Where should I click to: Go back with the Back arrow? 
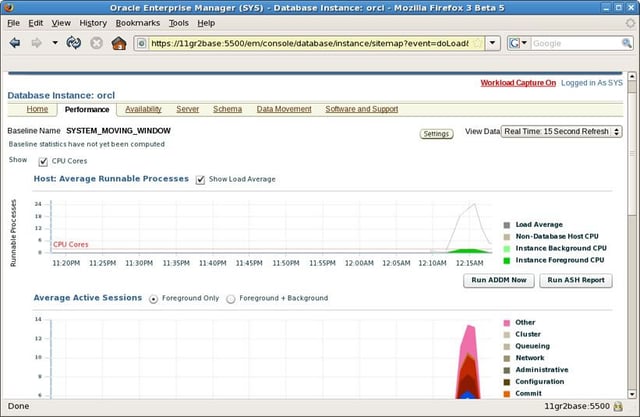click(x=15, y=43)
